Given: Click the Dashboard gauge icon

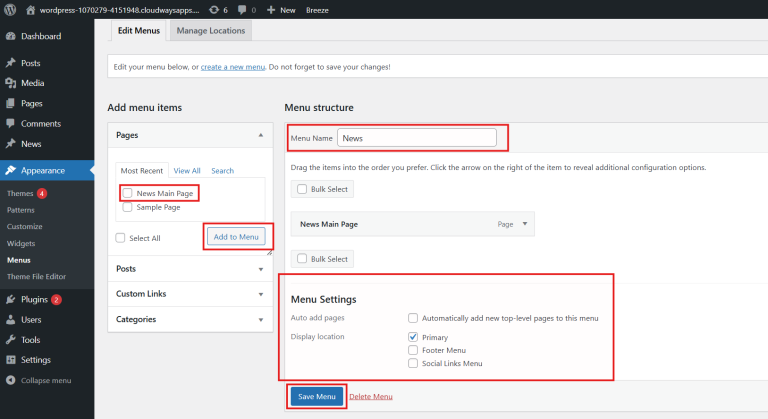Looking at the screenshot, I should 10,36.
